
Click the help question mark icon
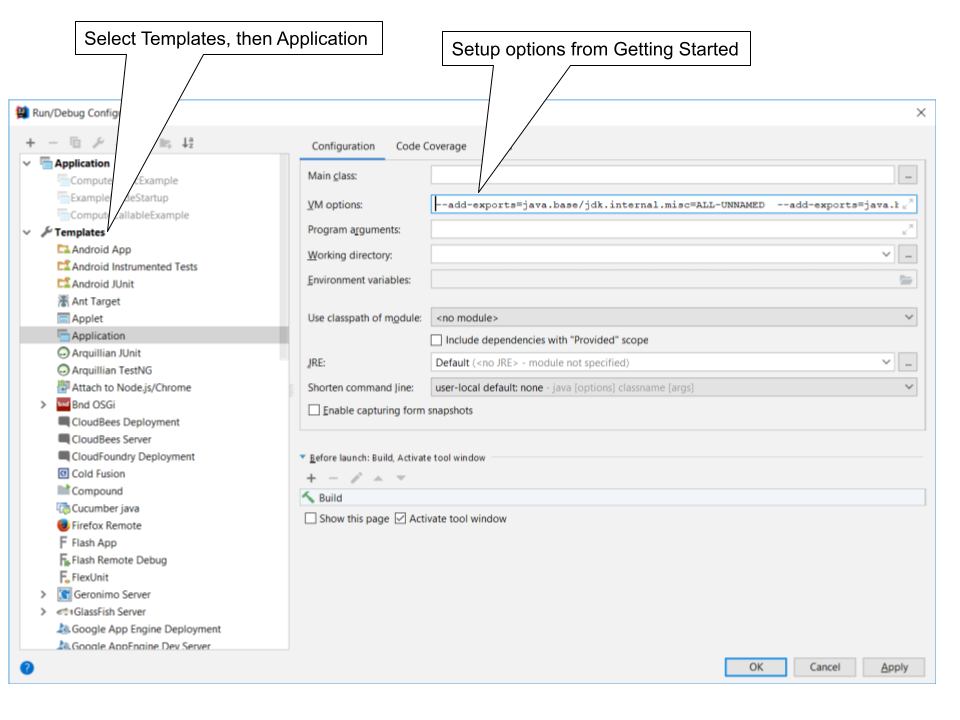click(25, 667)
